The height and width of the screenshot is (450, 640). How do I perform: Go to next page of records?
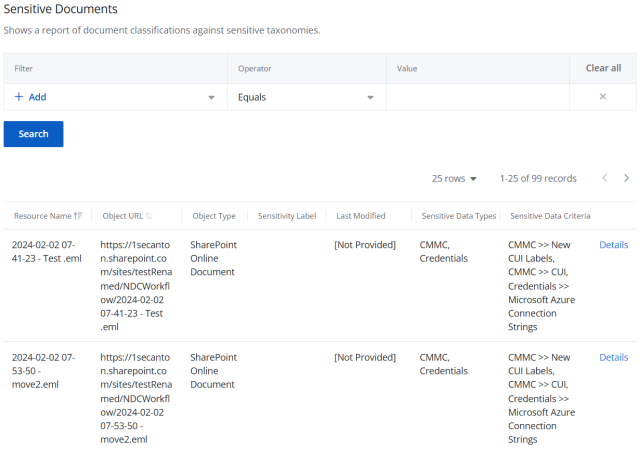click(x=626, y=178)
